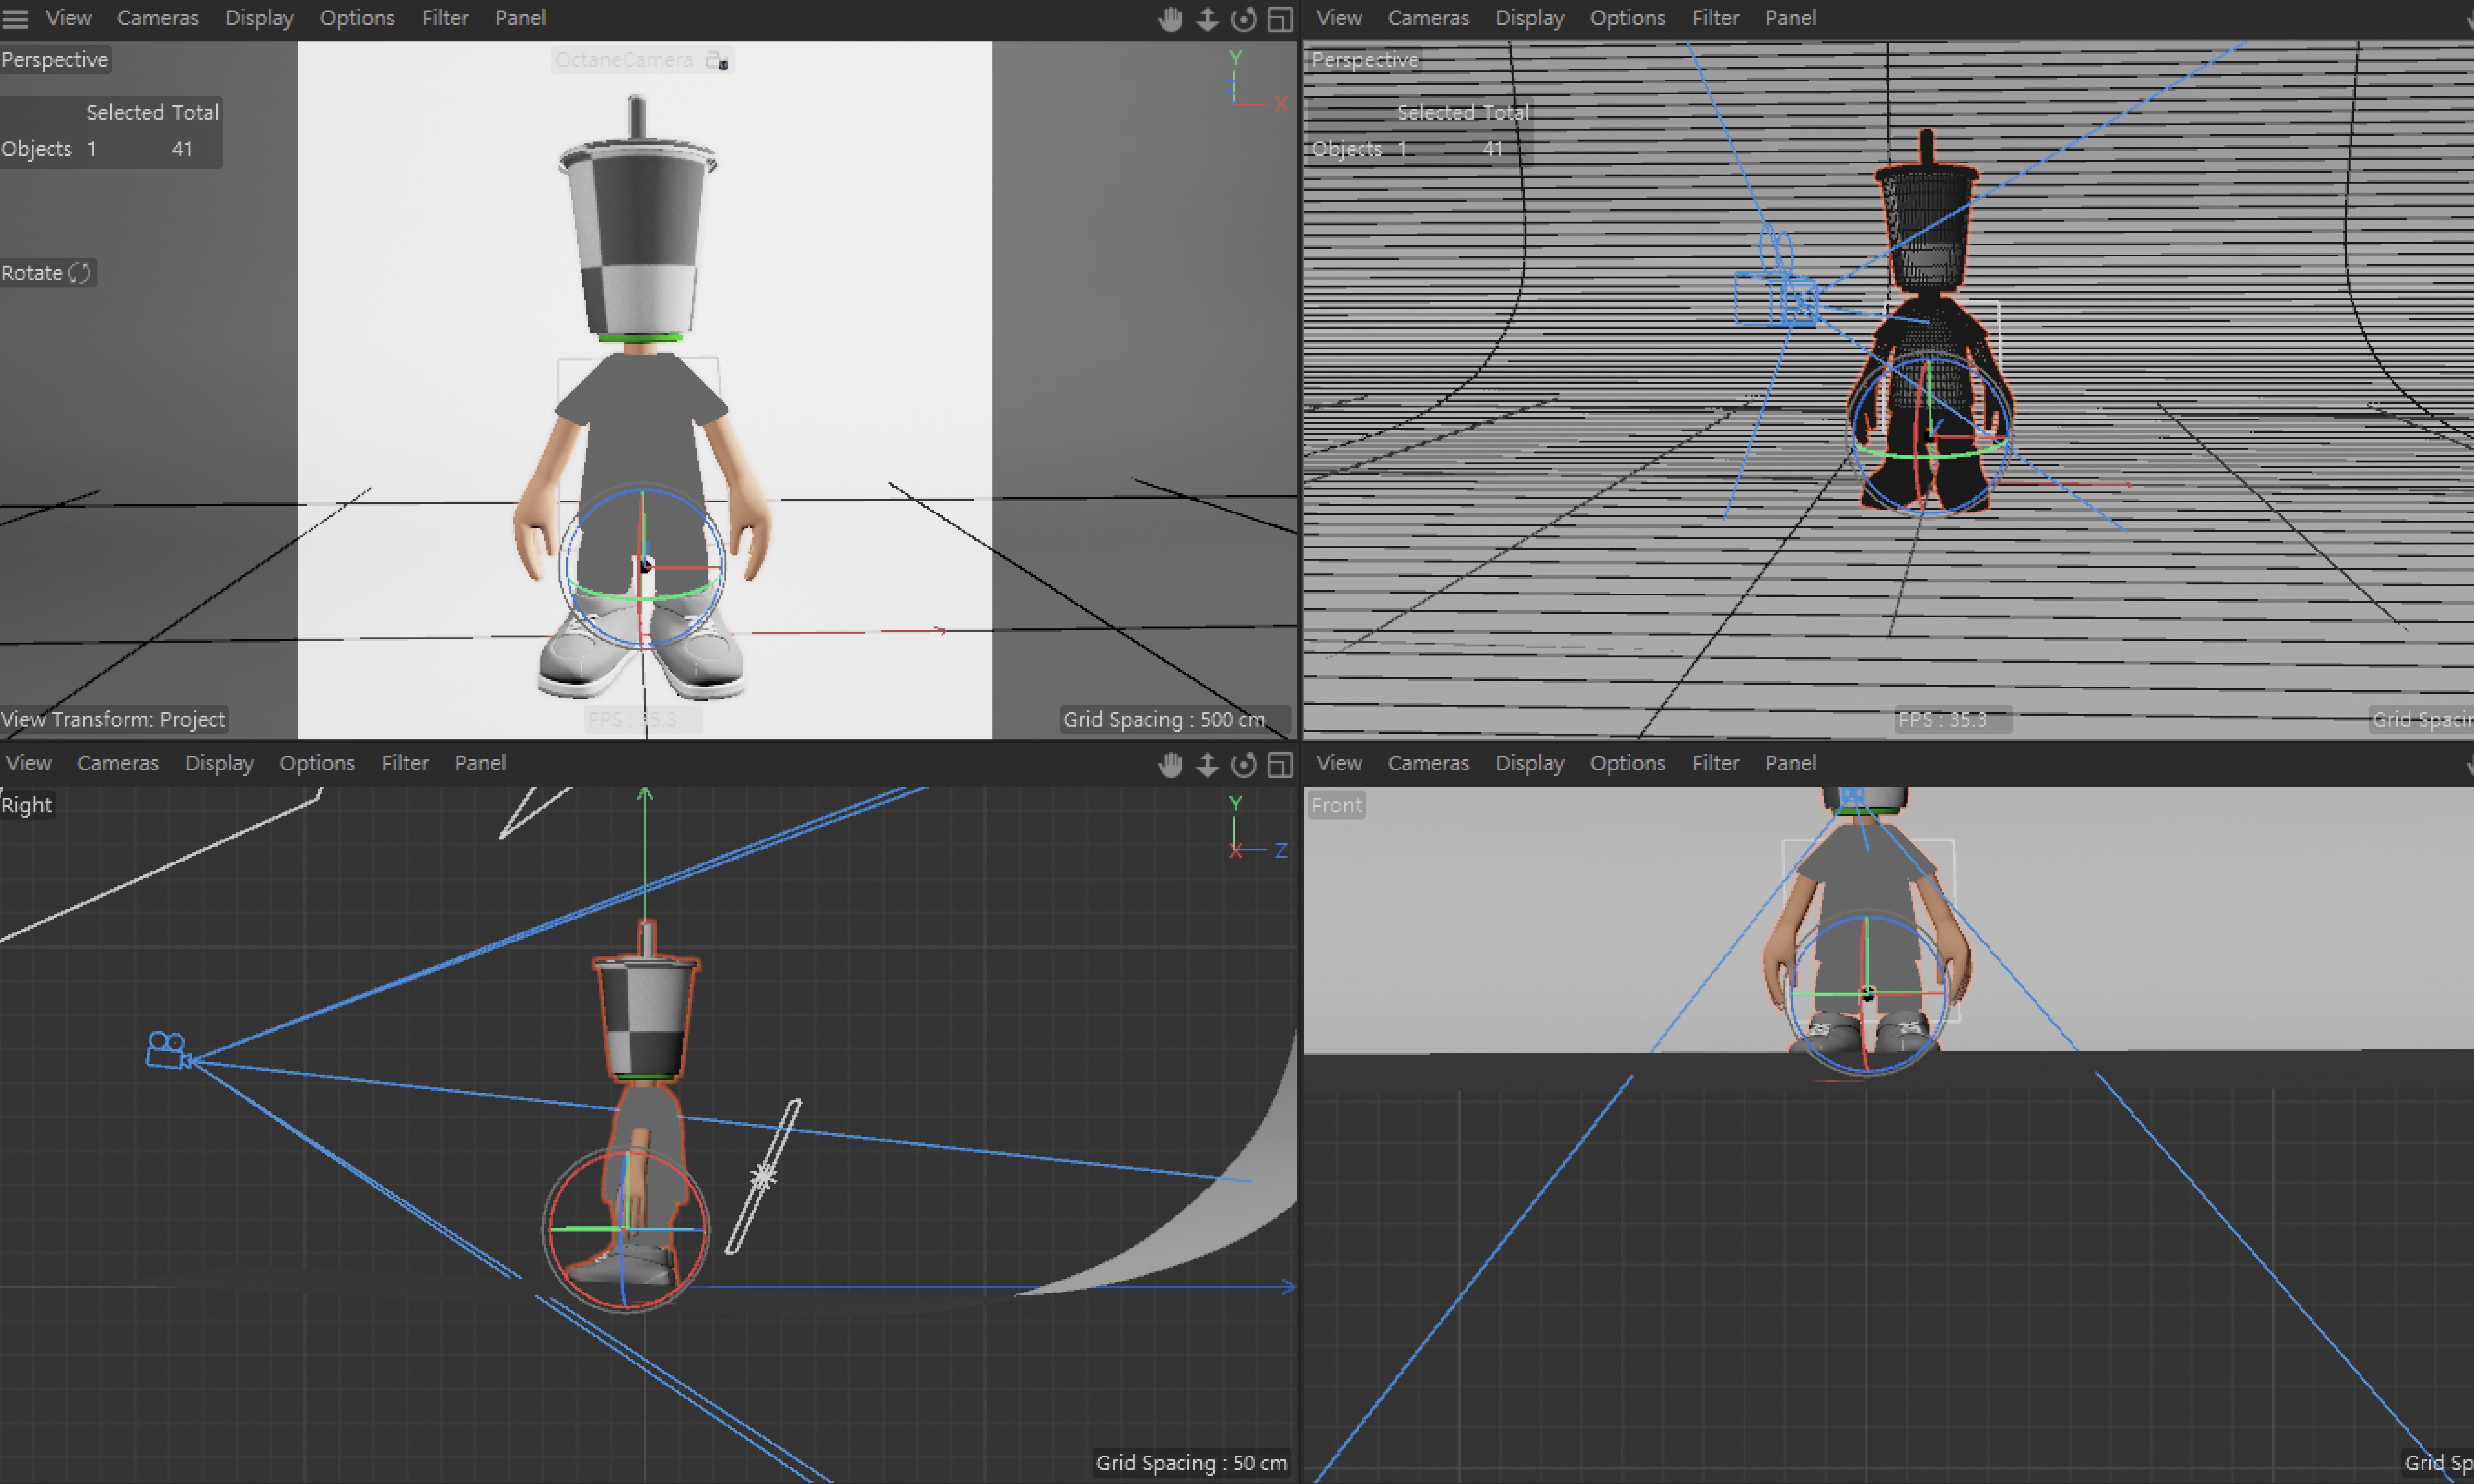Toggle active view maximize icon in top-left viewport

(1280, 19)
